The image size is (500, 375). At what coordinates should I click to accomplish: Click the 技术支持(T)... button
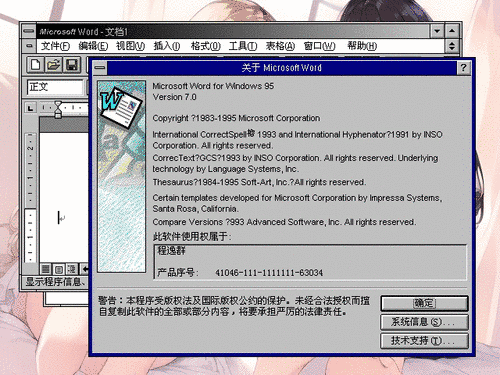424,341
